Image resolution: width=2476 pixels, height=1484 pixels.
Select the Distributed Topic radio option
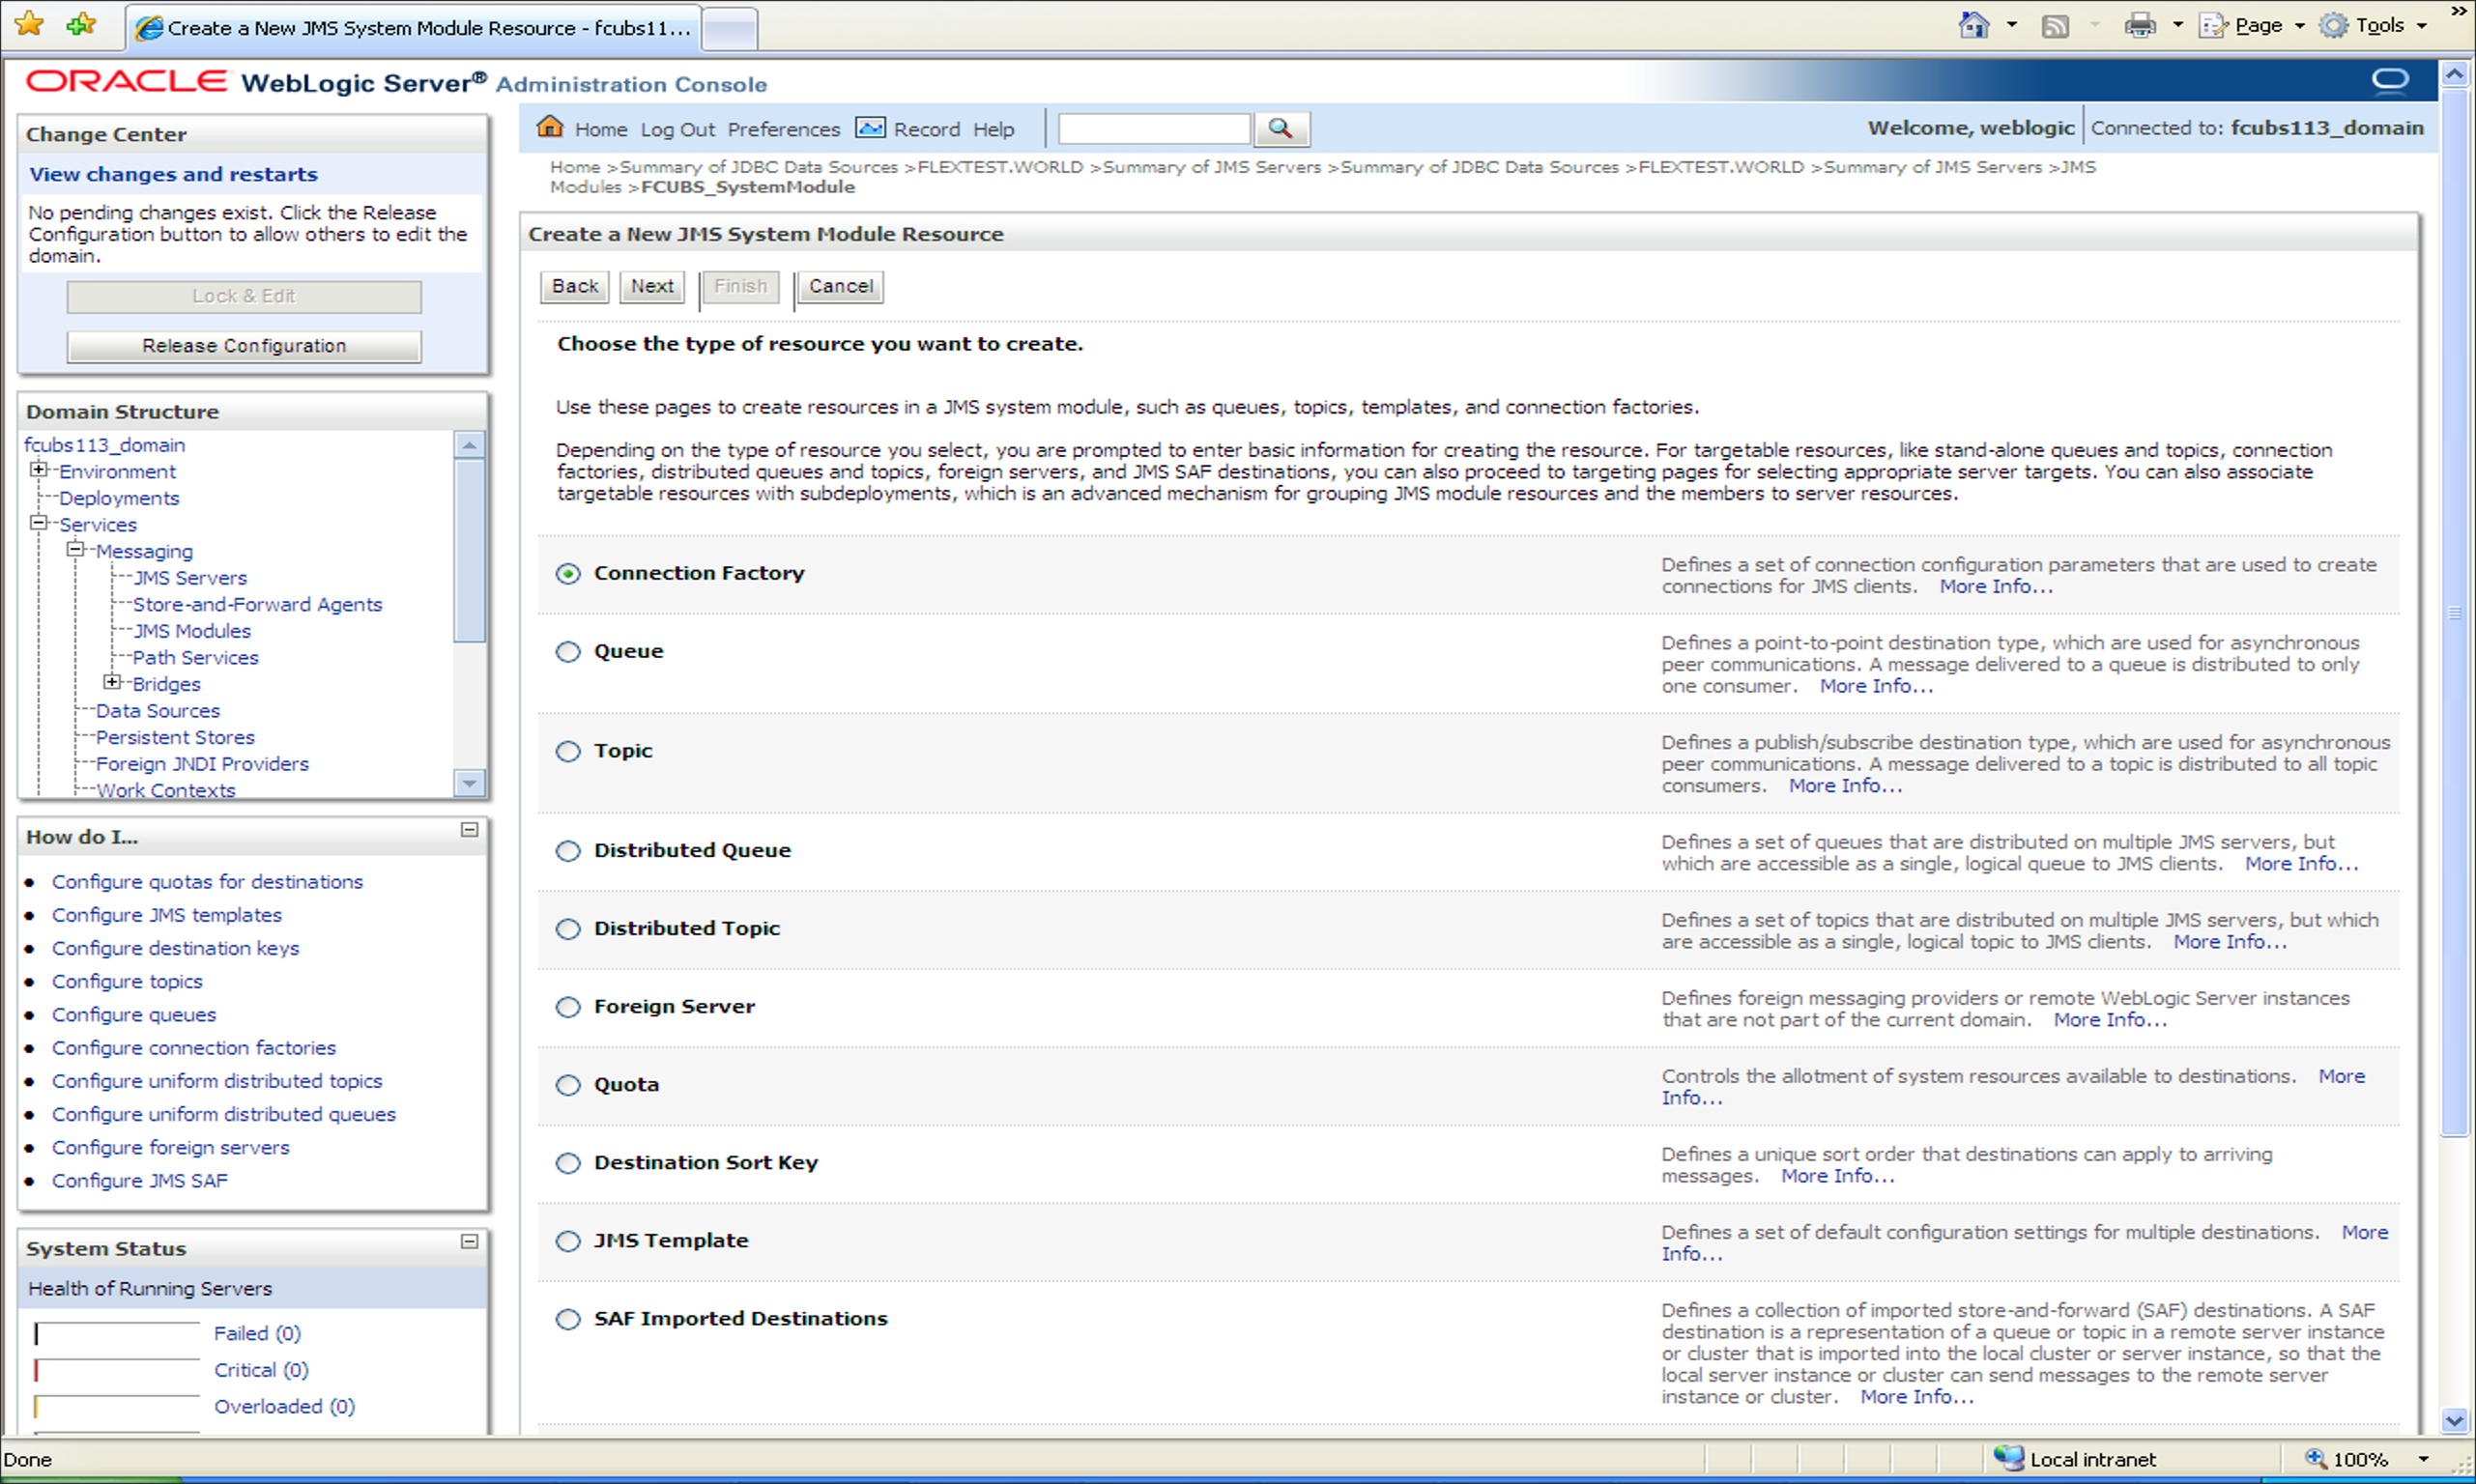coord(568,929)
